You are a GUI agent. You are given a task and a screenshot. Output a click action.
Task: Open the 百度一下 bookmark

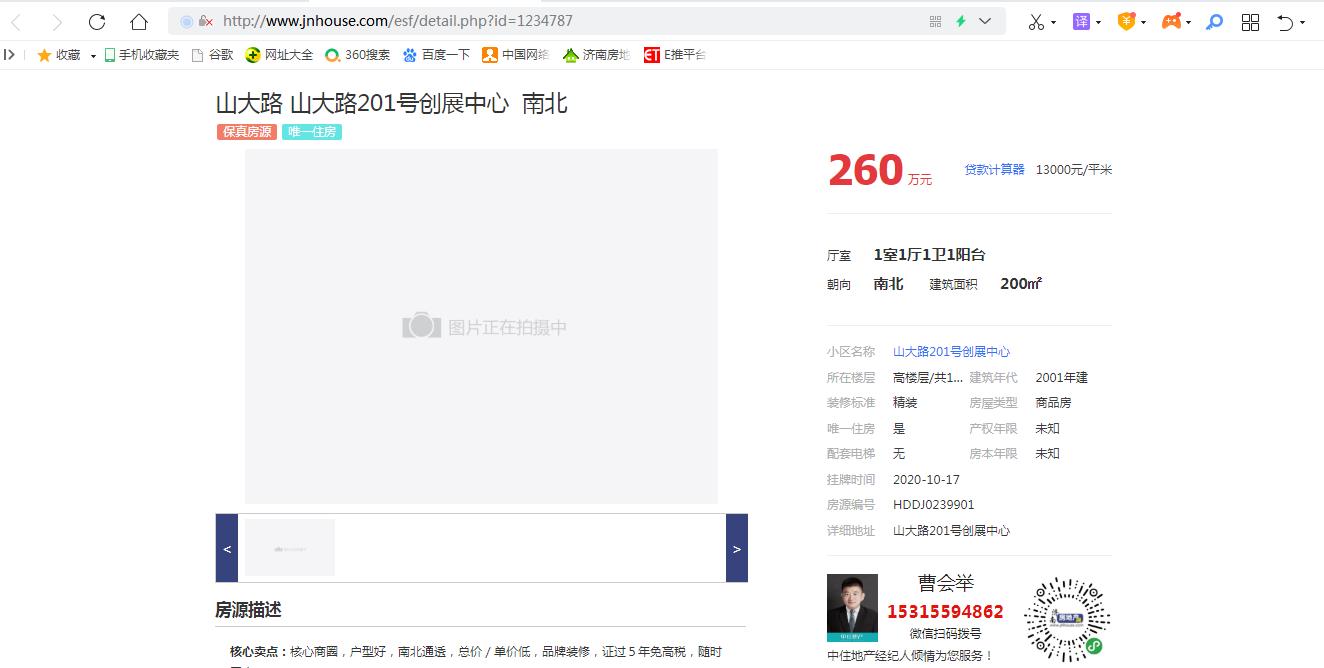coord(436,55)
